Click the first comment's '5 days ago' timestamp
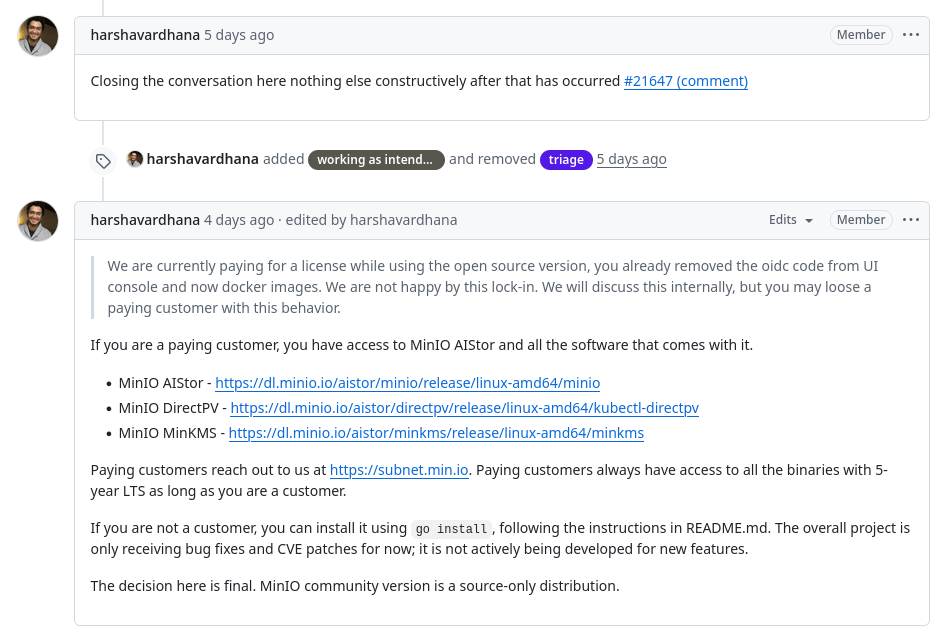947x634 pixels. [x=239, y=35]
